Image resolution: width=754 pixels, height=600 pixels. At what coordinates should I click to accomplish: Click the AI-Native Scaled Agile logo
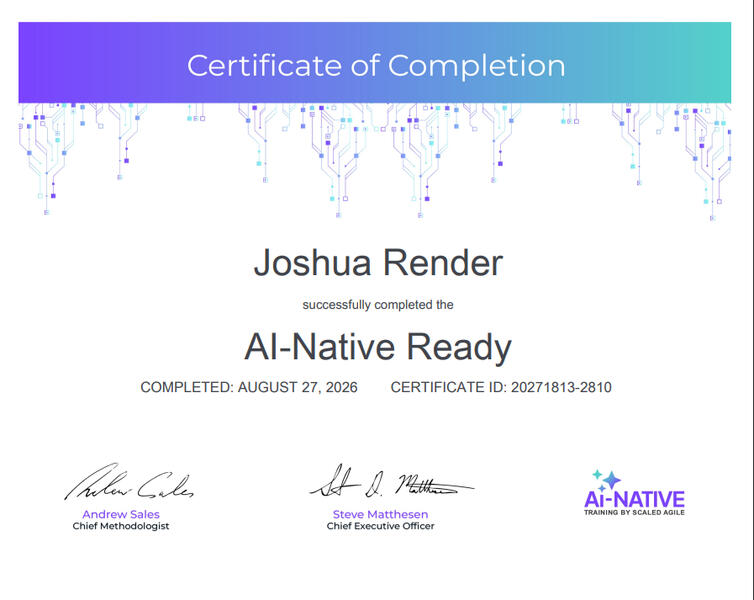tap(634, 492)
